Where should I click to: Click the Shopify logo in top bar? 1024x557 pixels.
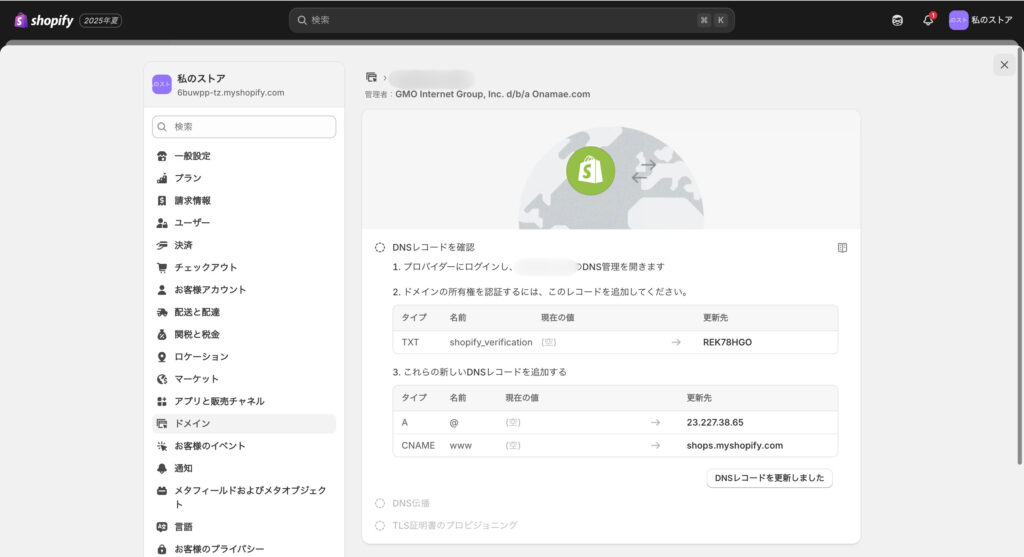[x=44, y=20]
